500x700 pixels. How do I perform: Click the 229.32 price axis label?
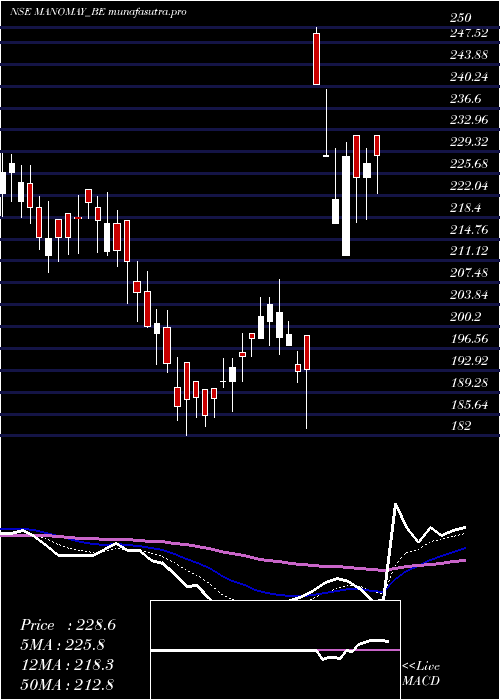[x=469, y=142]
